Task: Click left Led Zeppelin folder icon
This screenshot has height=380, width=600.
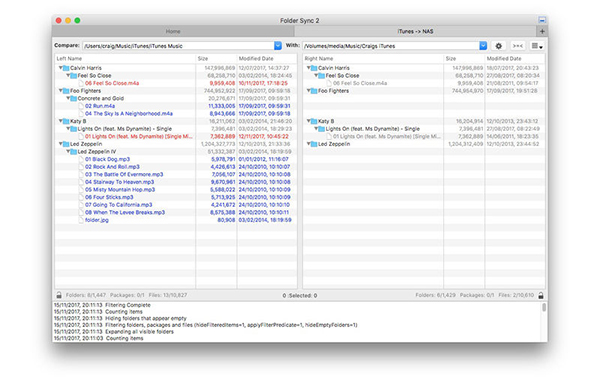Action: pos(66,144)
